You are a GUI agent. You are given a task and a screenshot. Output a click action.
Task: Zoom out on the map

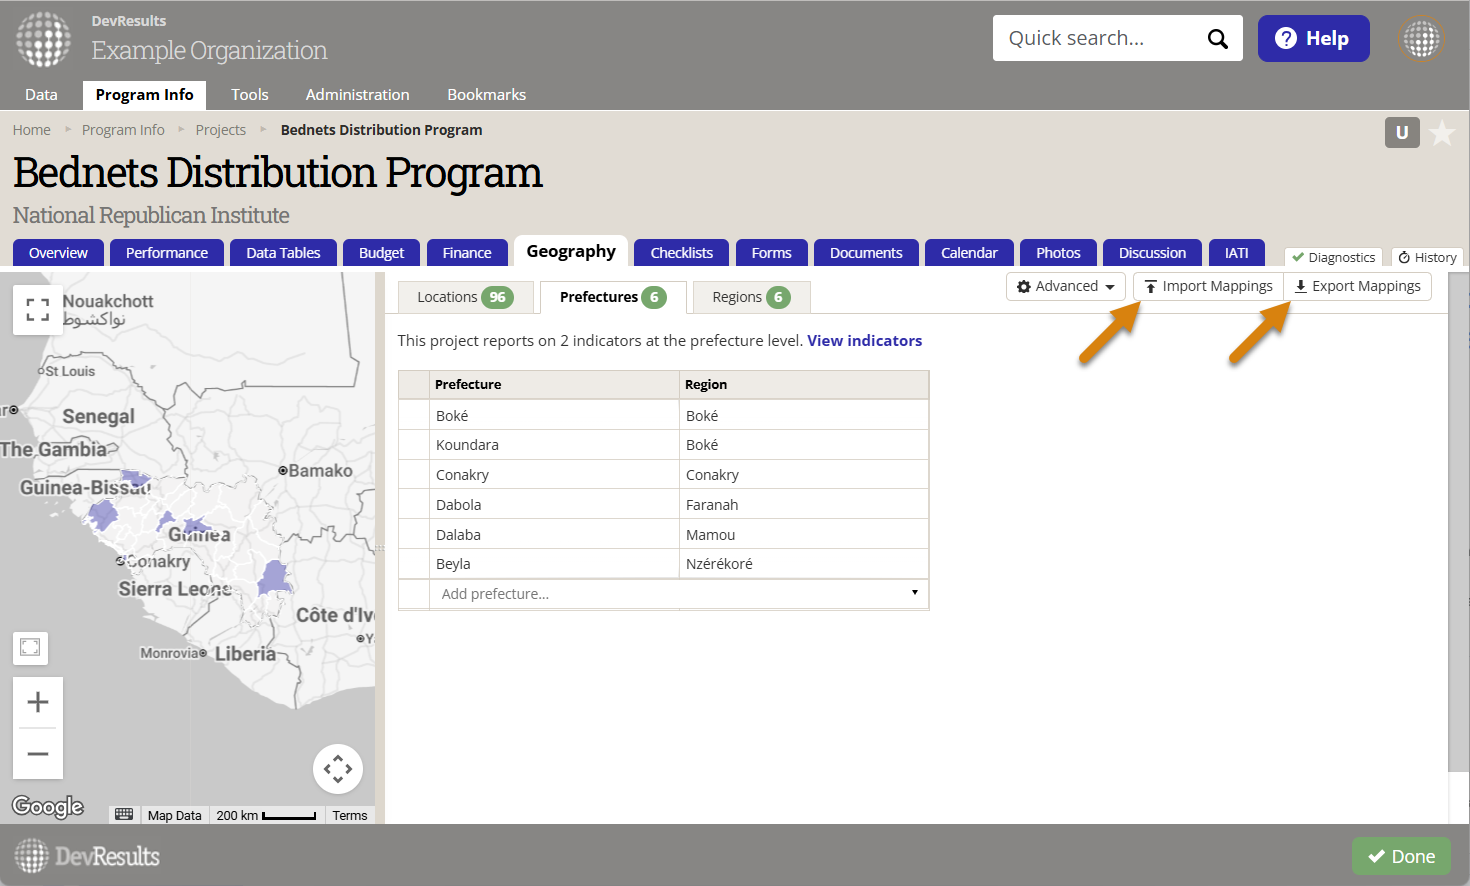point(38,753)
